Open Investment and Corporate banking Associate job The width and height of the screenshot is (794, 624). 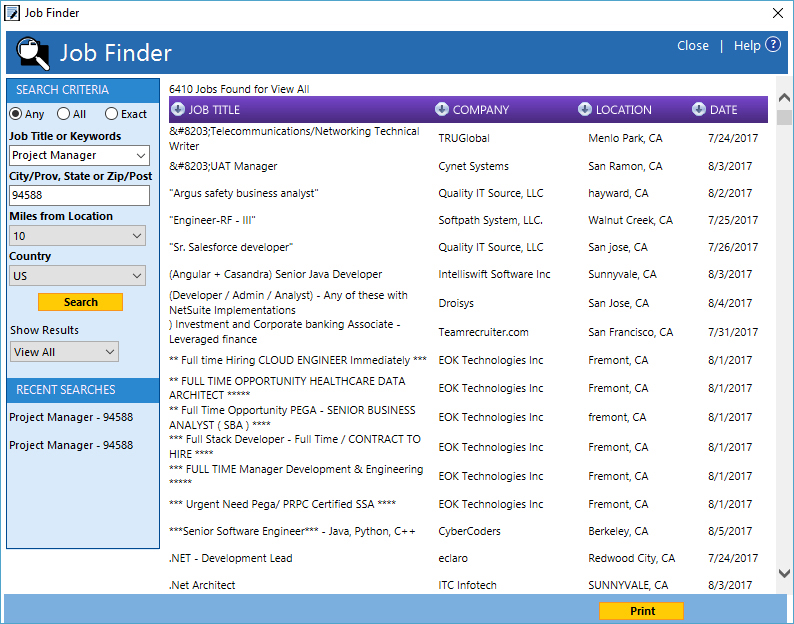coord(285,332)
